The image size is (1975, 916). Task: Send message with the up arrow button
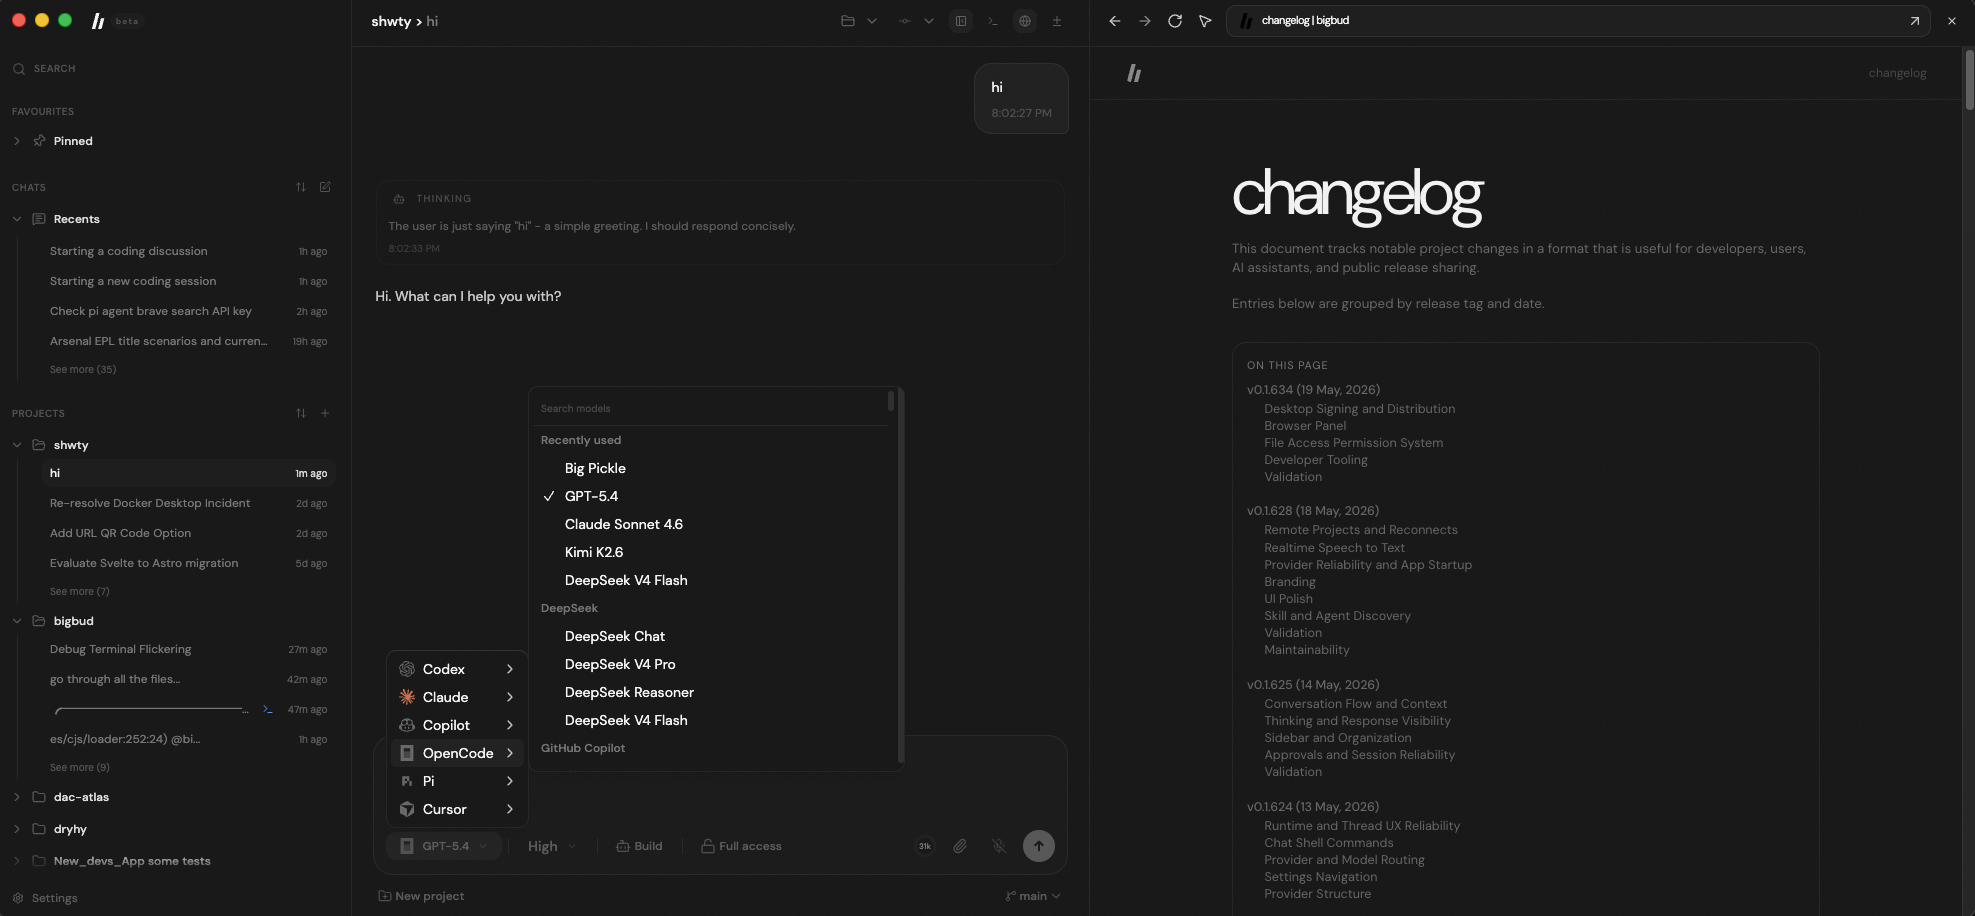[1039, 846]
